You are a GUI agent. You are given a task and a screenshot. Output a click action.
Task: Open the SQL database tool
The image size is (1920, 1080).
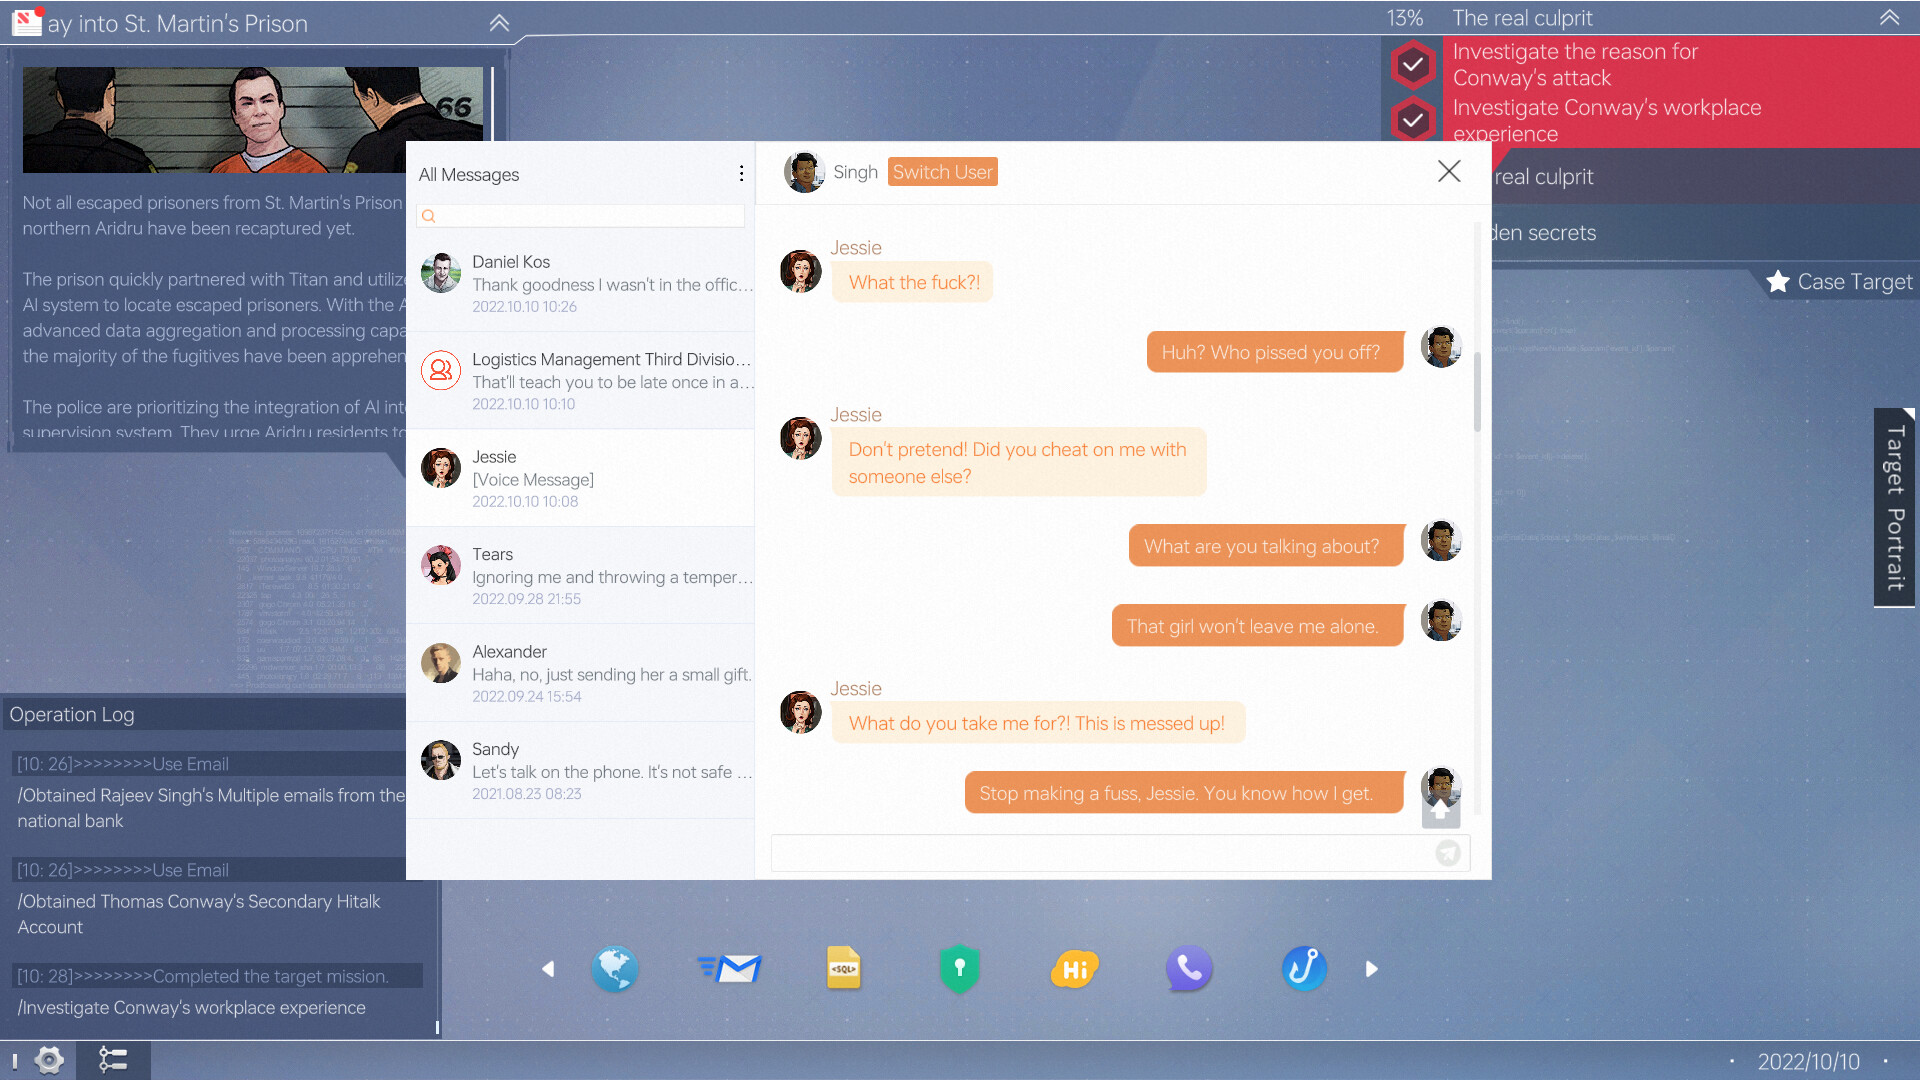coord(843,968)
